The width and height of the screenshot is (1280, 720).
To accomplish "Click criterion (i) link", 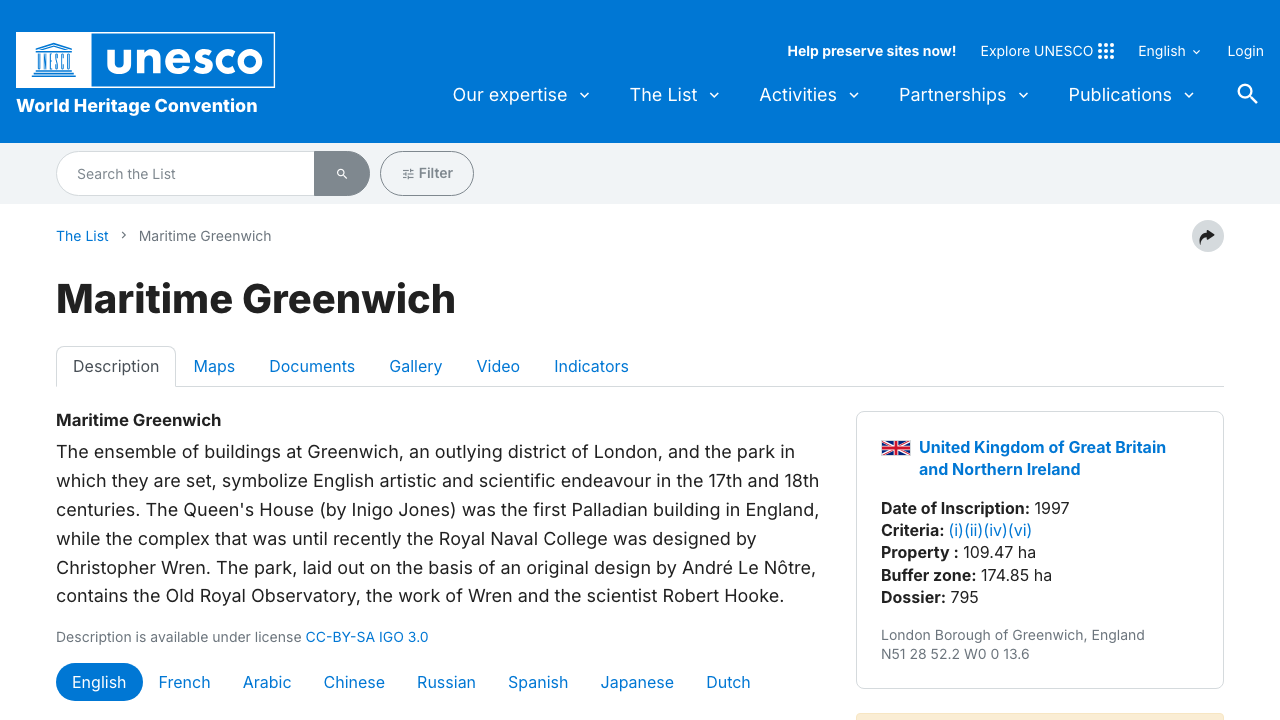I will 956,530.
